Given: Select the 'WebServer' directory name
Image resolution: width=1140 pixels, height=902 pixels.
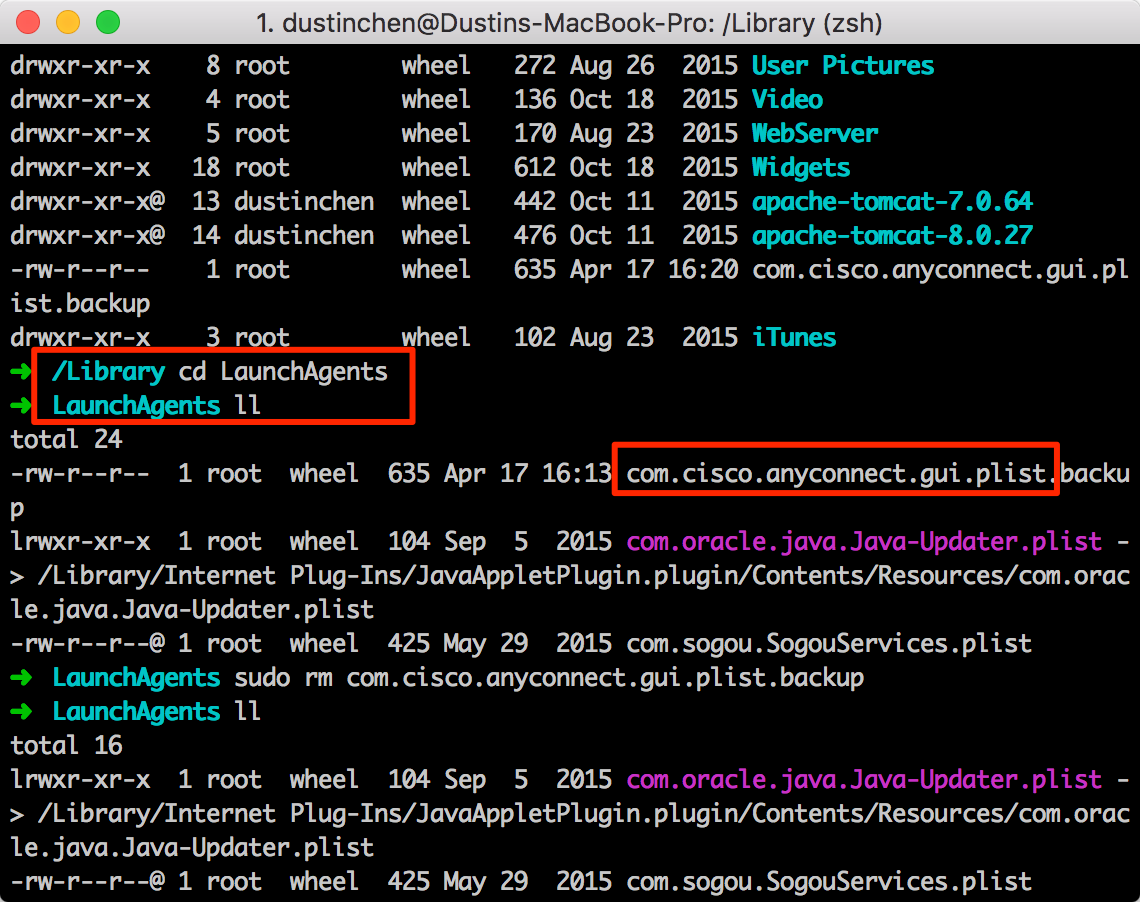Looking at the screenshot, I should (x=815, y=134).
